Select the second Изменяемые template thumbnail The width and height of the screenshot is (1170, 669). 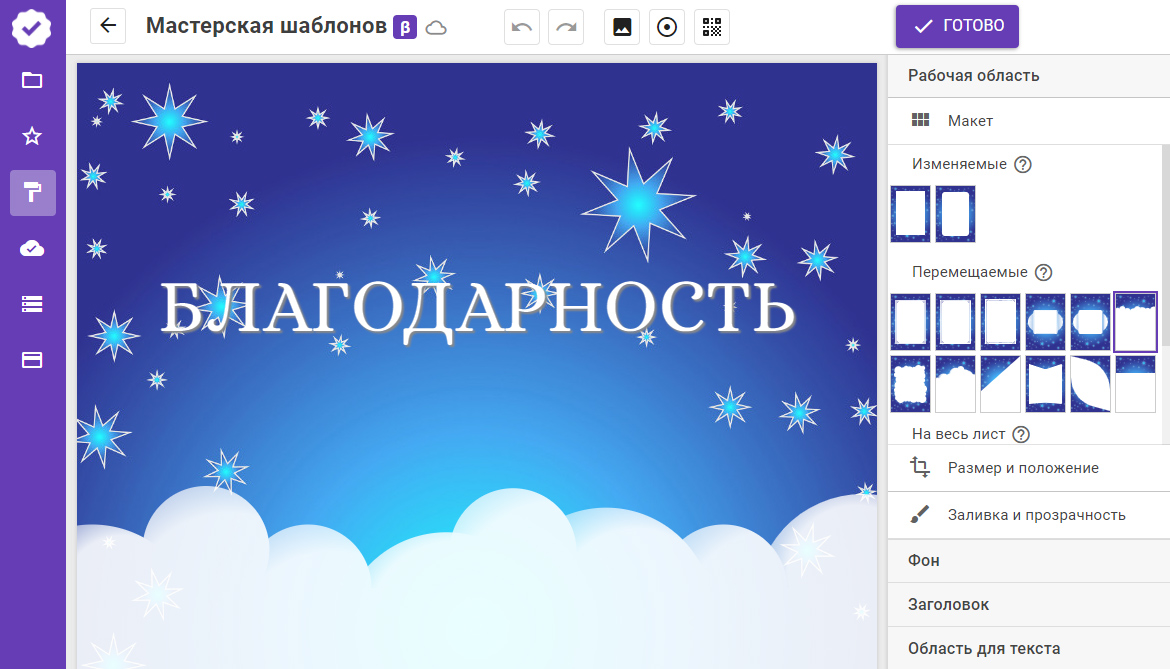point(955,214)
